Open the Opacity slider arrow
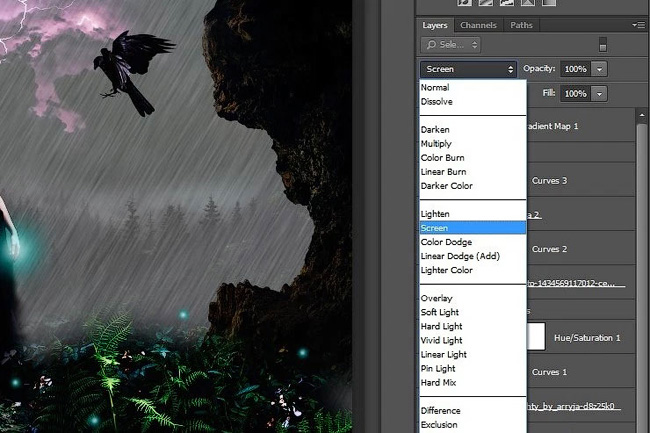Image resolution: width=650 pixels, height=433 pixels. (599, 69)
